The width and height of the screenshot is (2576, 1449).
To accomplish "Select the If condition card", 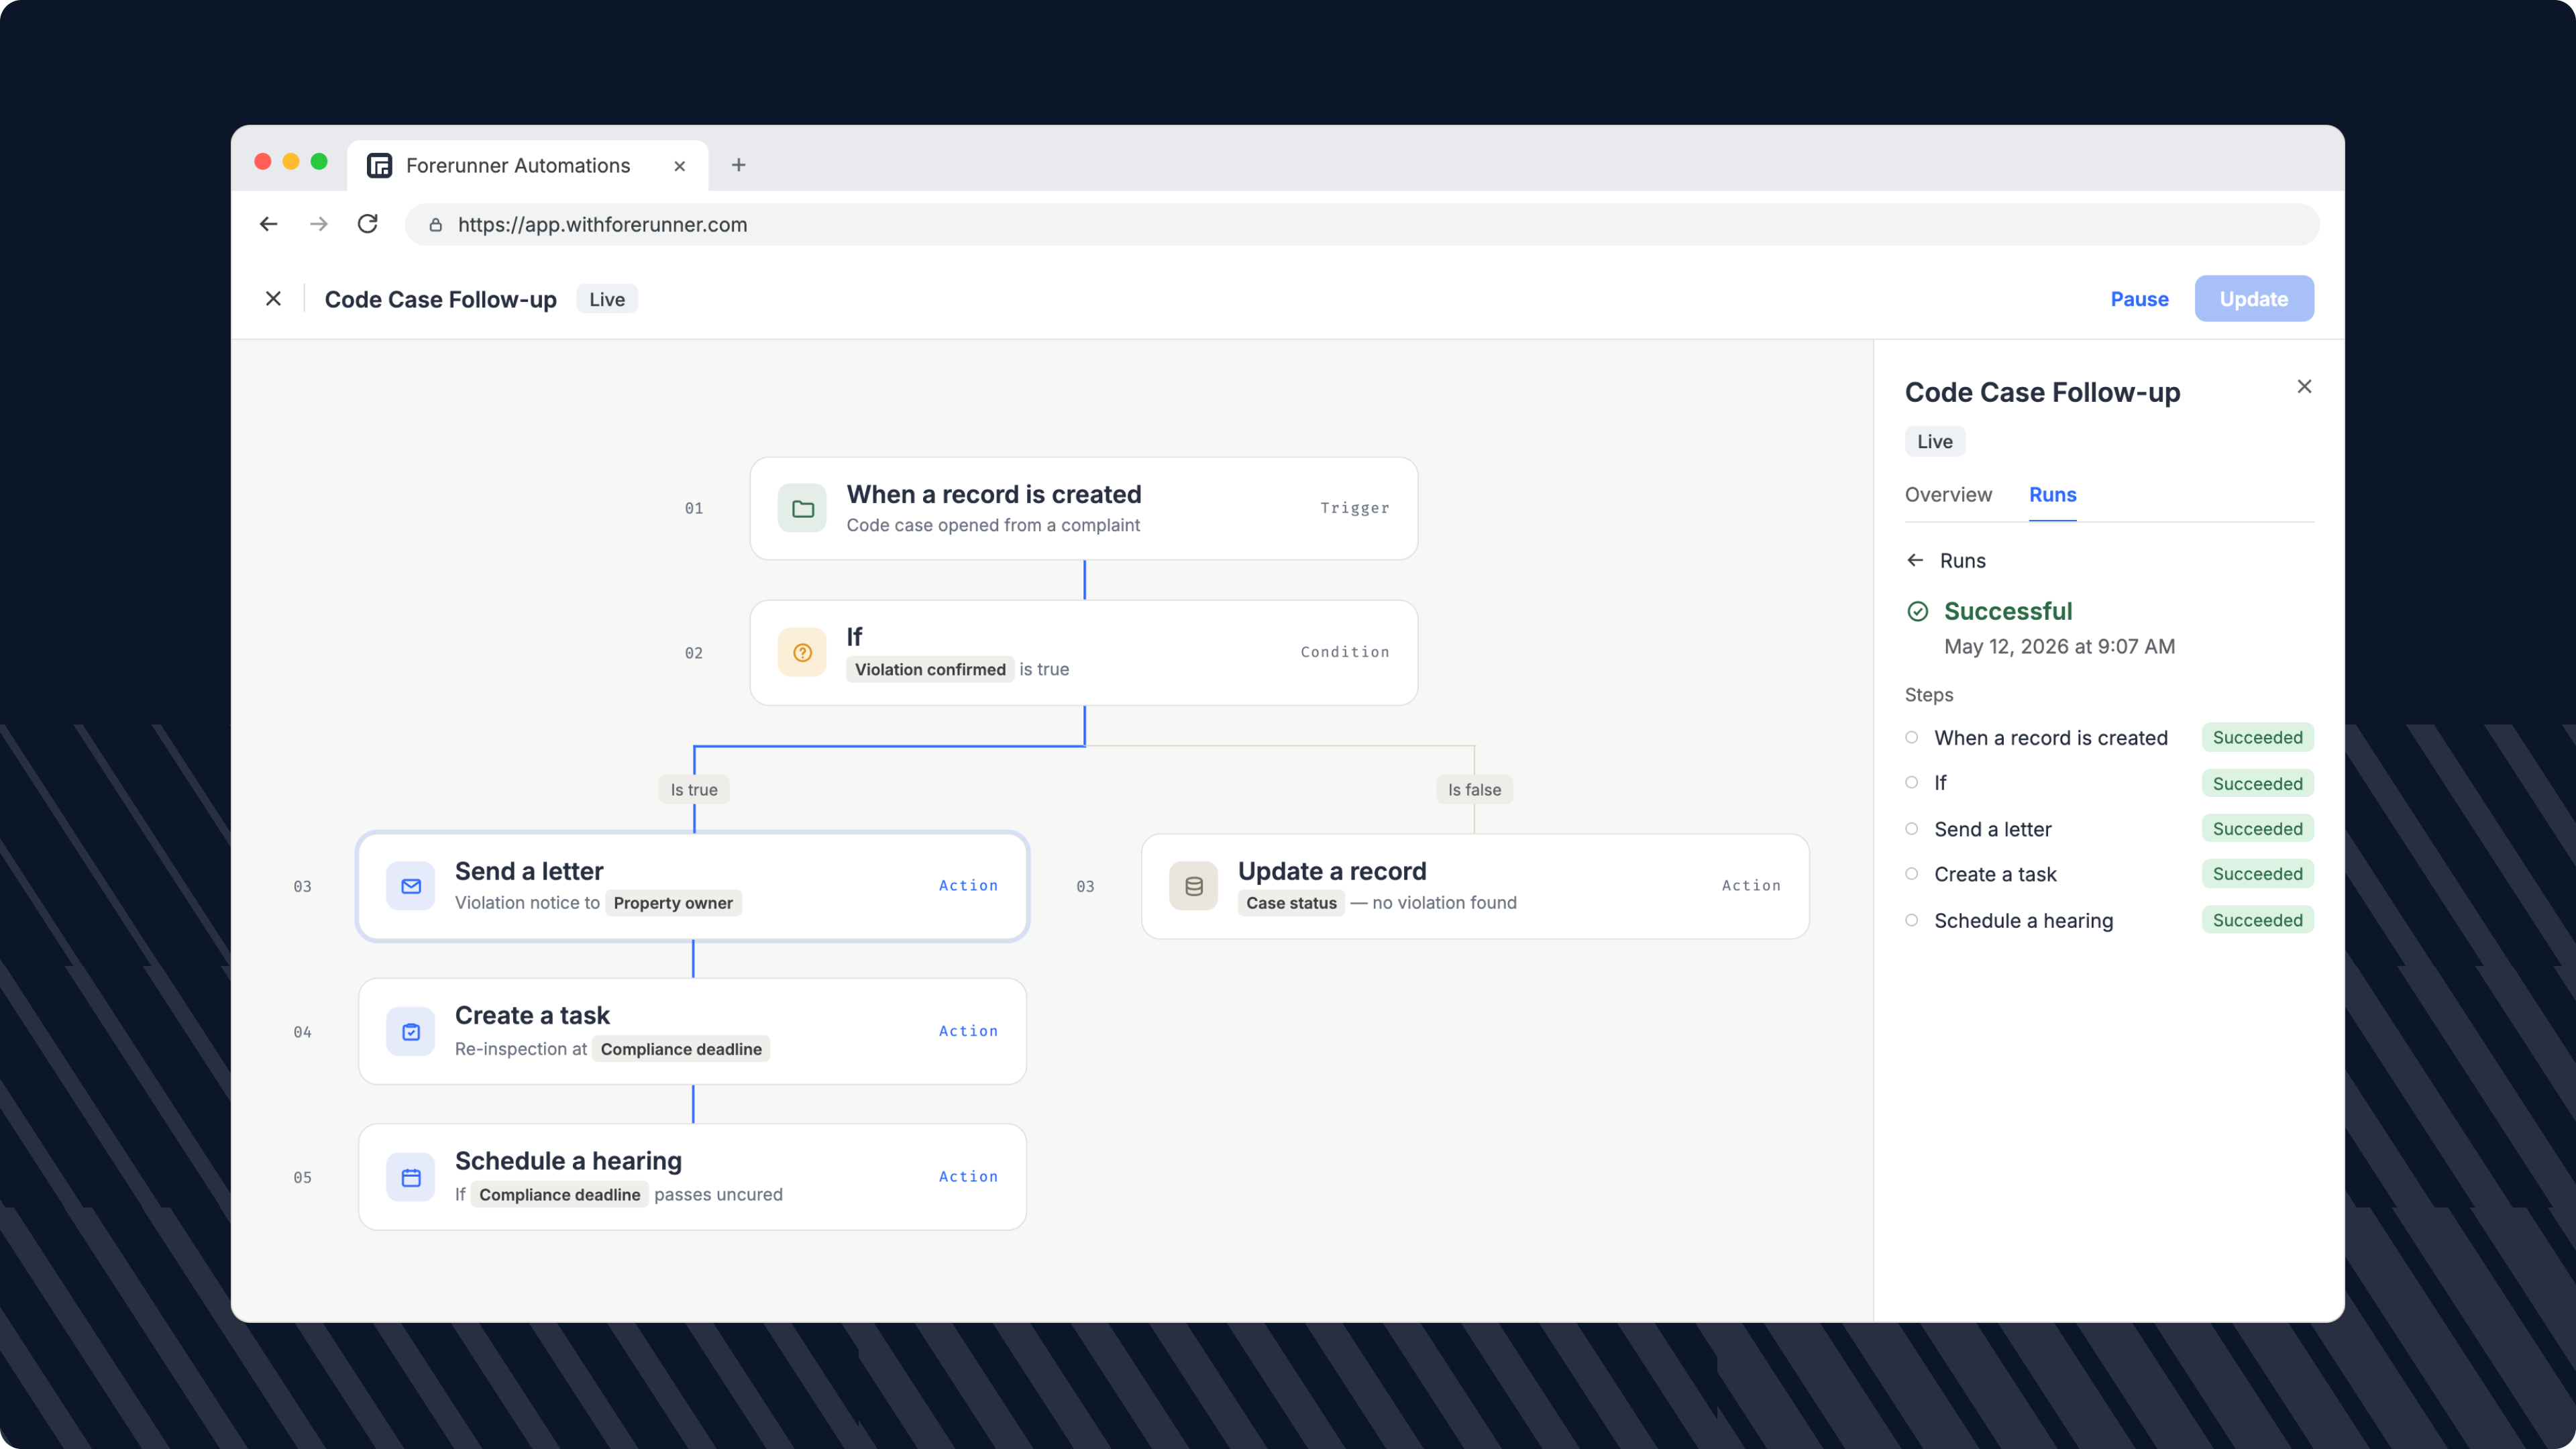I will point(1084,653).
